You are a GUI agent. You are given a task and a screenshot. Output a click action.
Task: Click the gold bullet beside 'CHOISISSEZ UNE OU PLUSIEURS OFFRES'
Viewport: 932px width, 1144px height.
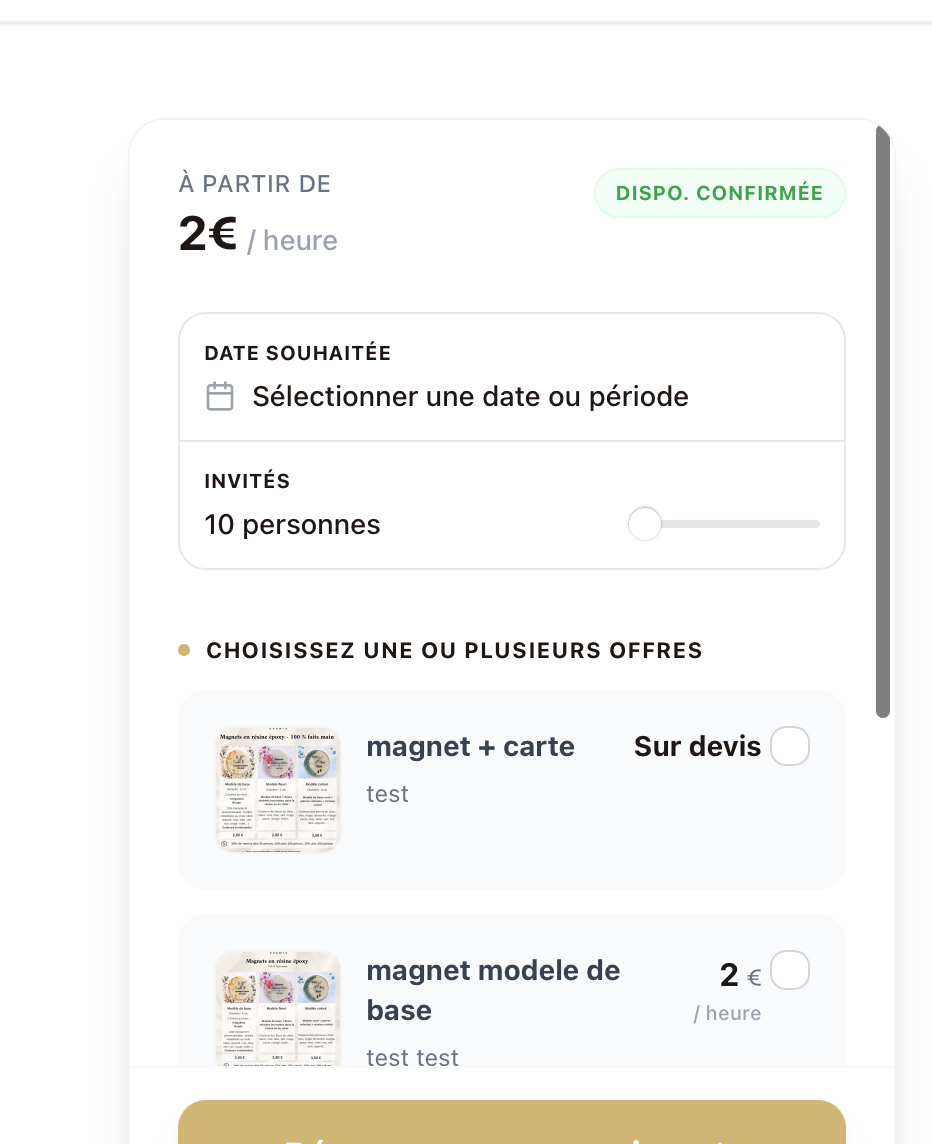click(x=184, y=650)
